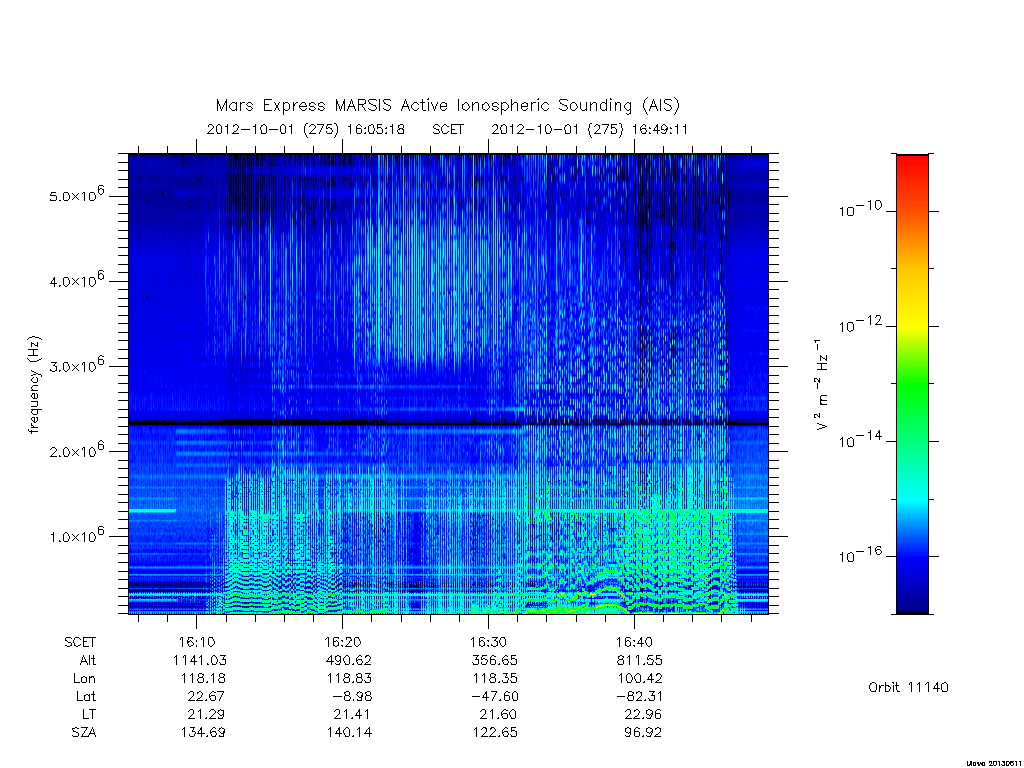Click the 'SCET' label between the header dates
The height and width of the screenshot is (768, 1024).
tap(448, 129)
